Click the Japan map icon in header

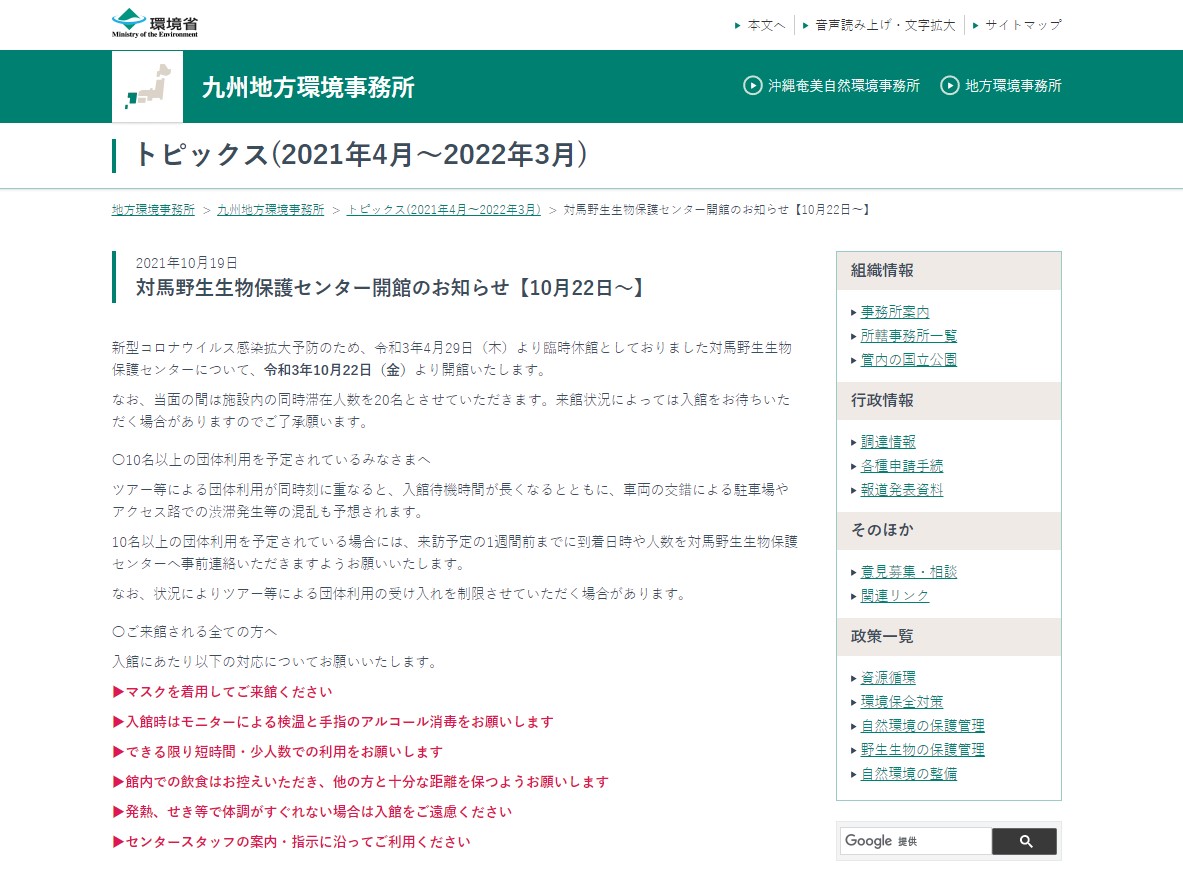[147, 86]
